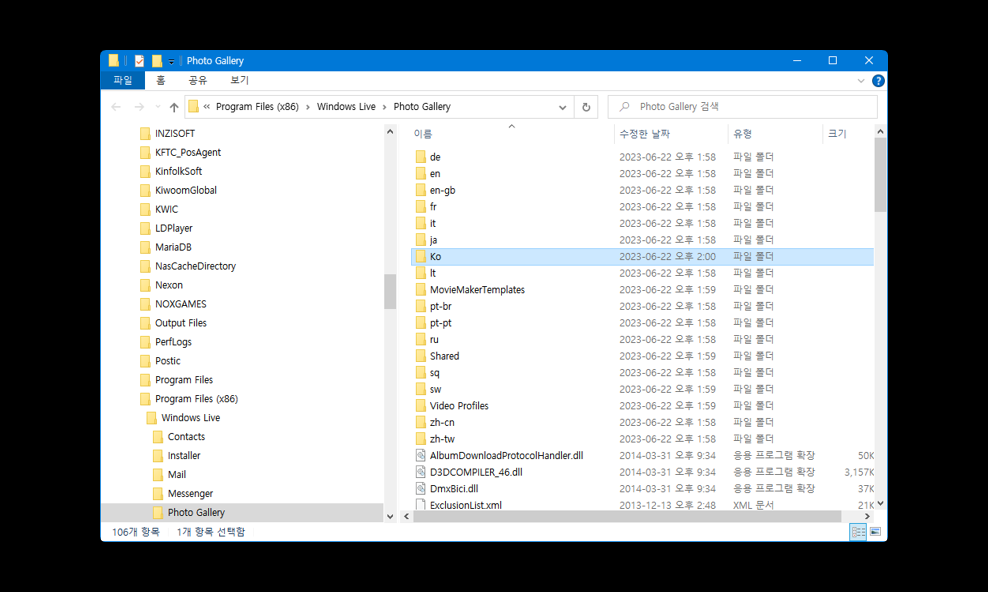Select the Video Profiles folder
This screenshot has height=592, width=988.
(x=459, y=406)
